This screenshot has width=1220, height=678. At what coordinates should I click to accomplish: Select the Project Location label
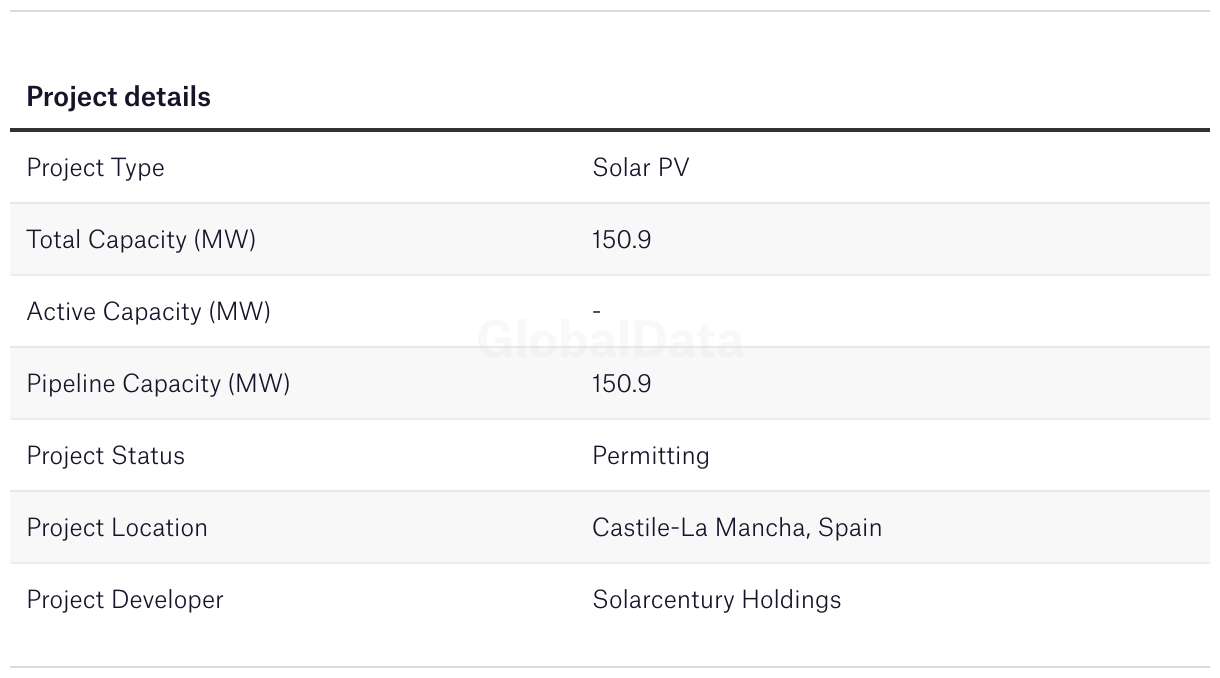tap(117, 528)
